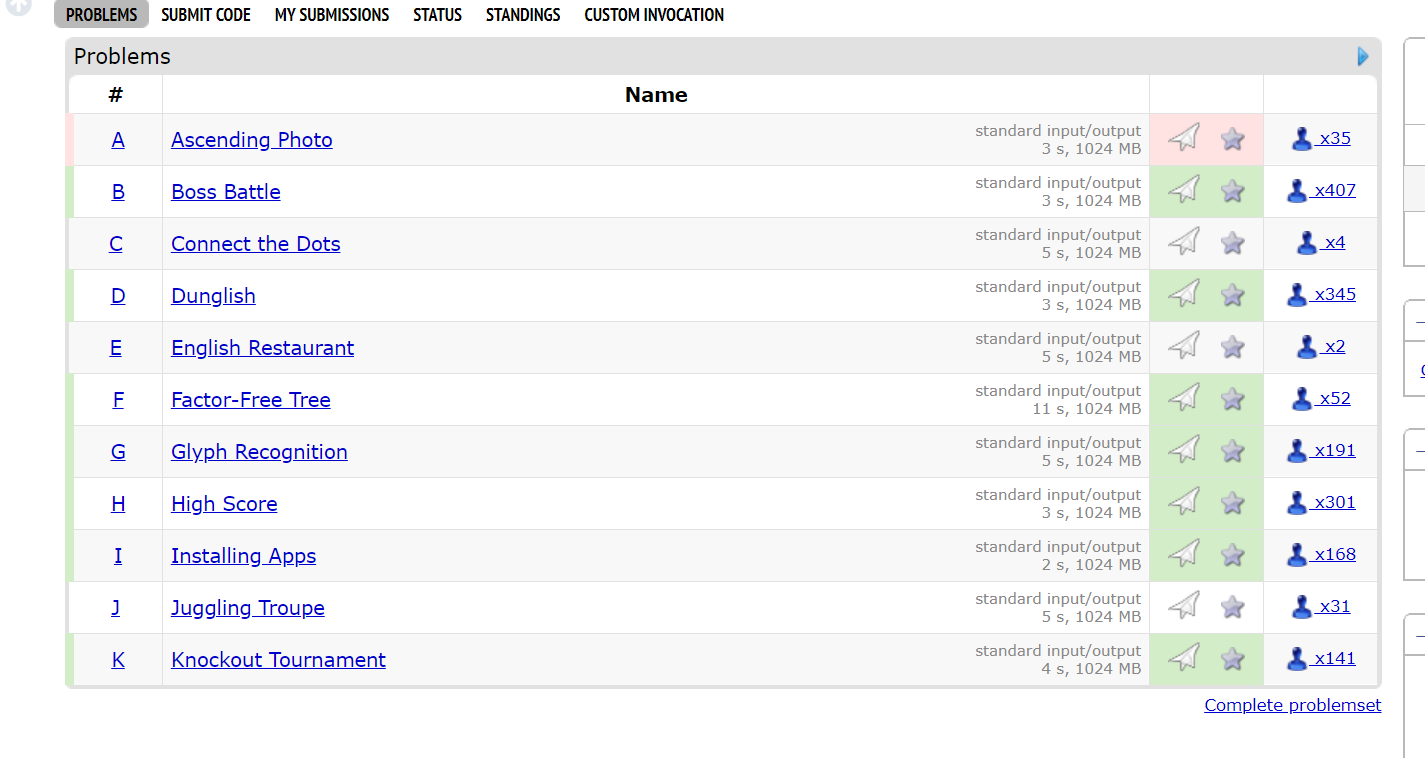
Task: Click submit icon for Connect the Dots
Action: (x=1184, y=242)
